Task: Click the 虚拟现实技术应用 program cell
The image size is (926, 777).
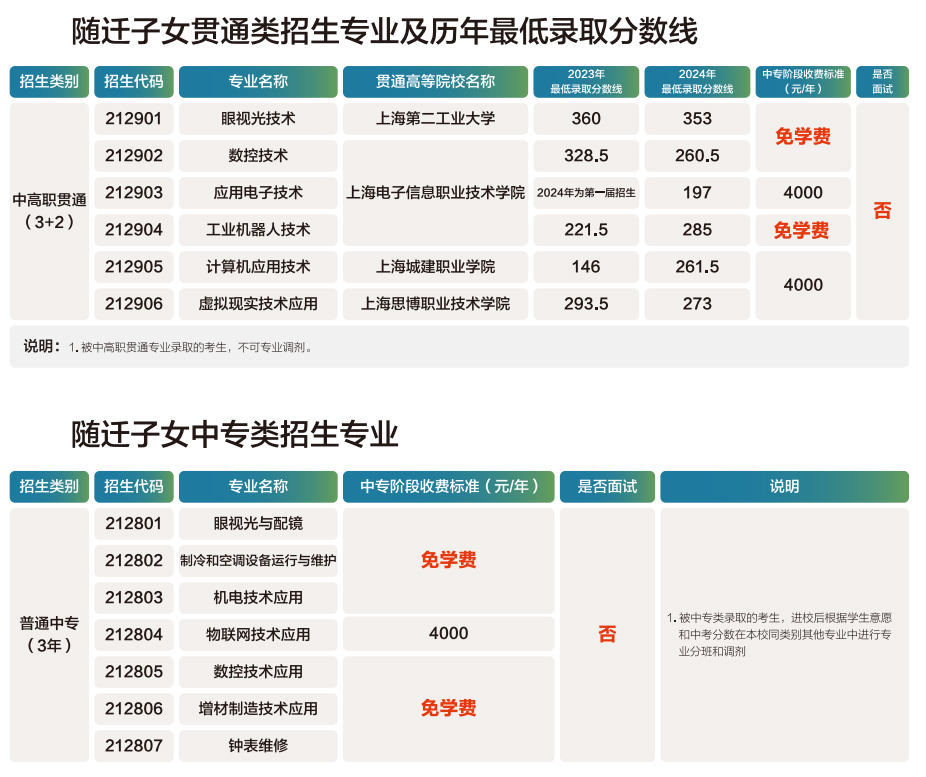Action: pyautogui.click(x=258, y=304)
